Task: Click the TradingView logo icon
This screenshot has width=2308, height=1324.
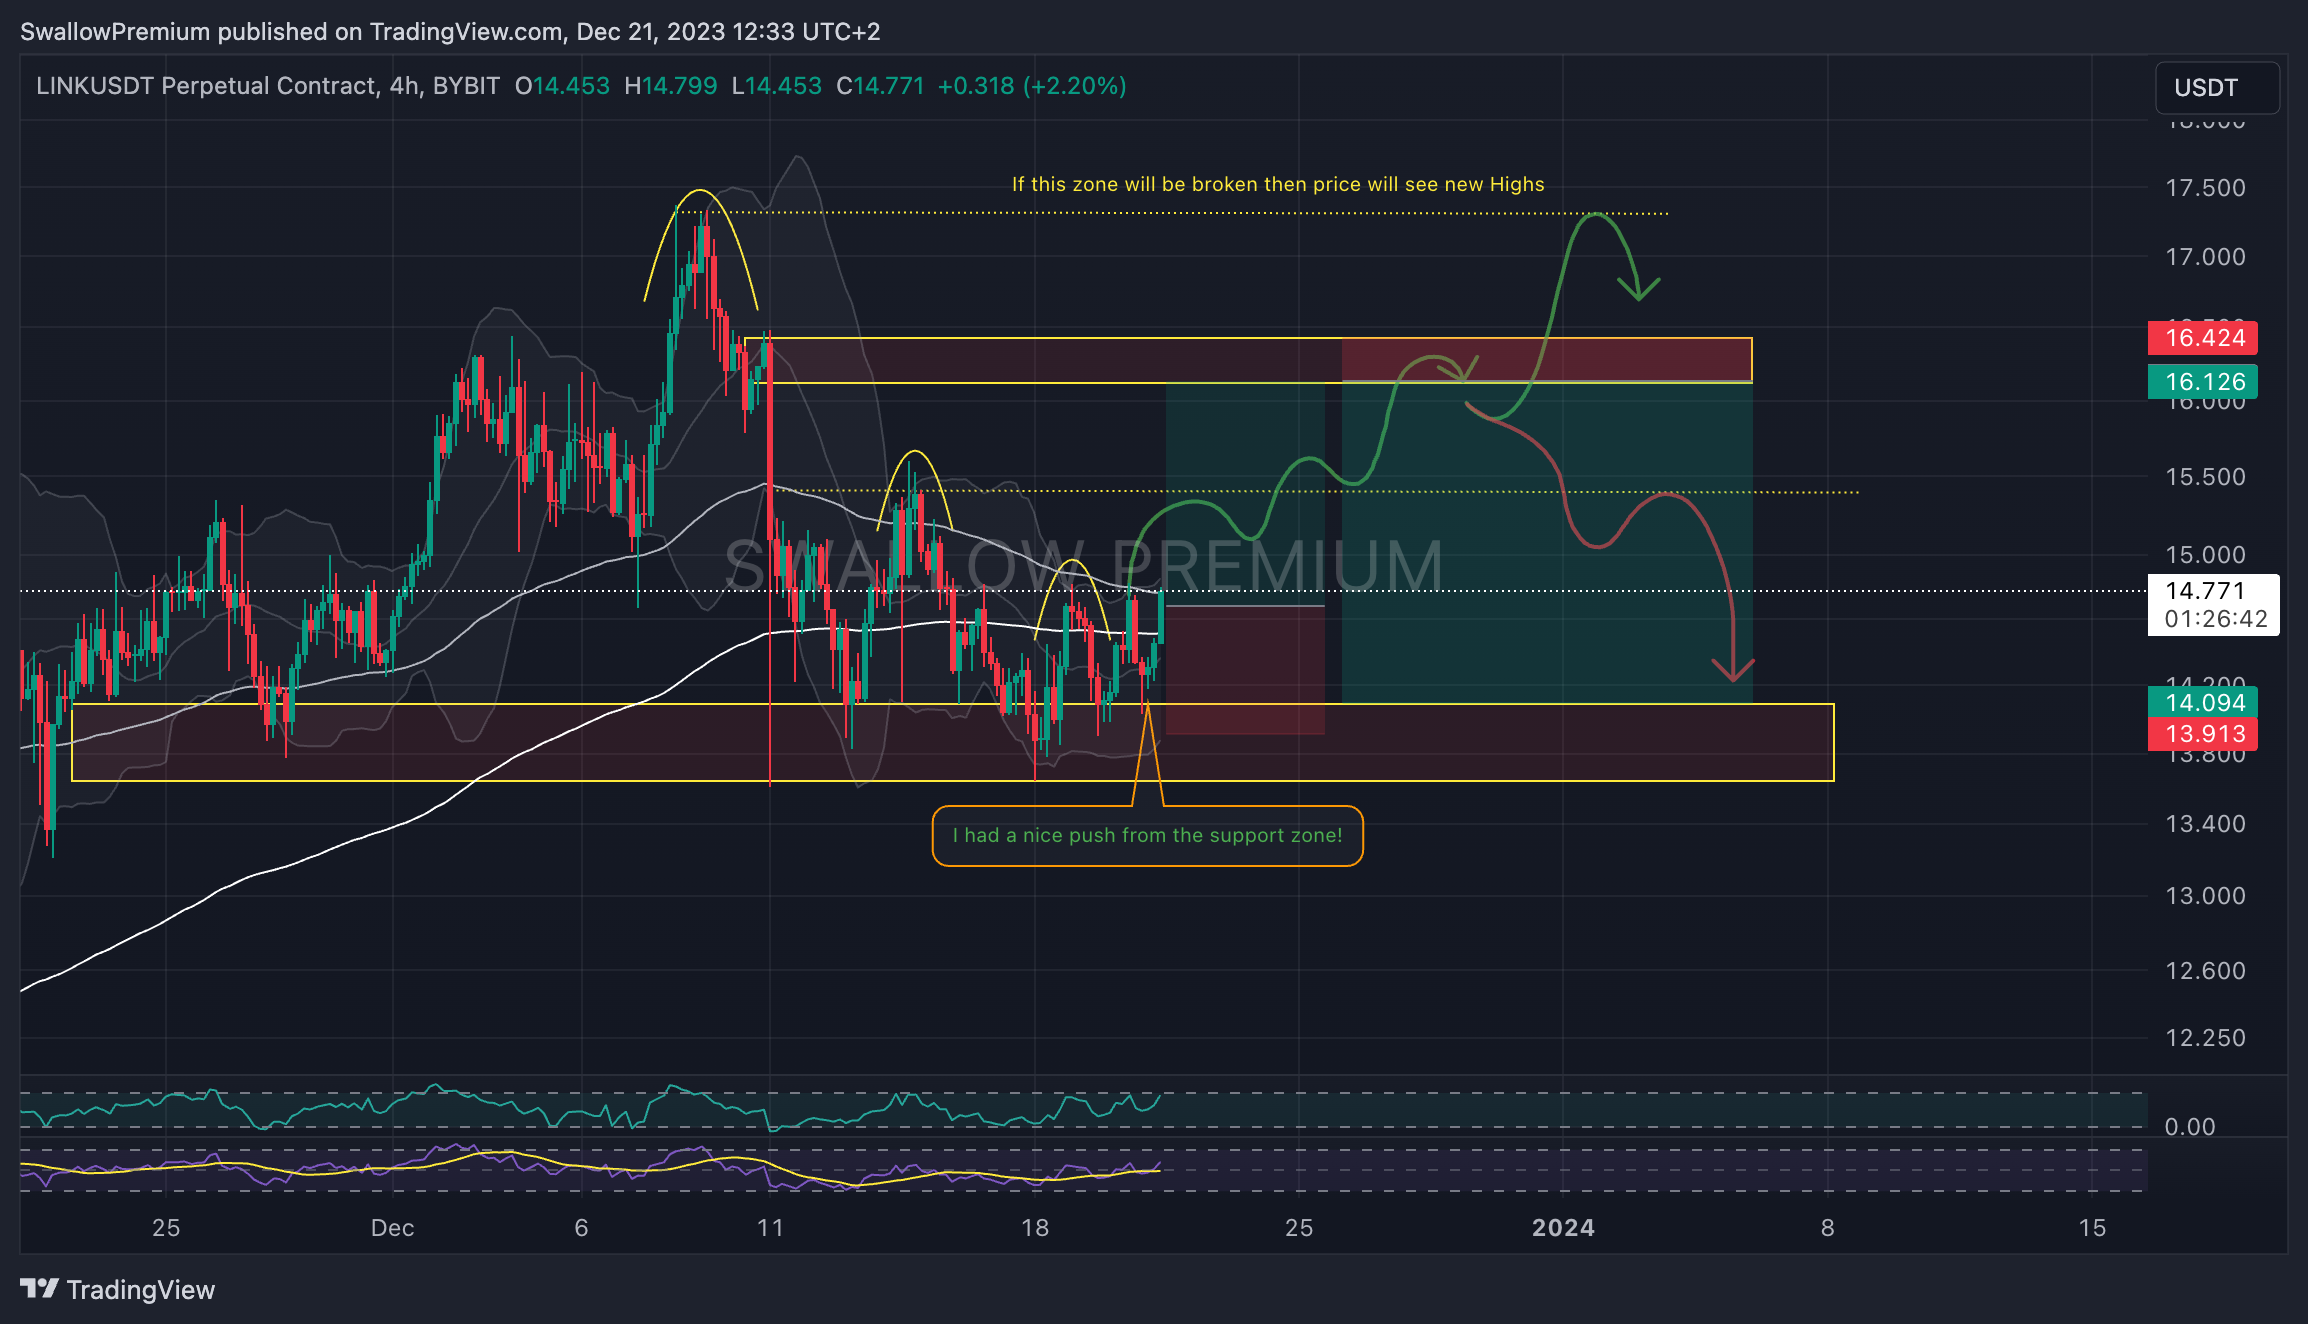Action: (x=40, y=1289)
